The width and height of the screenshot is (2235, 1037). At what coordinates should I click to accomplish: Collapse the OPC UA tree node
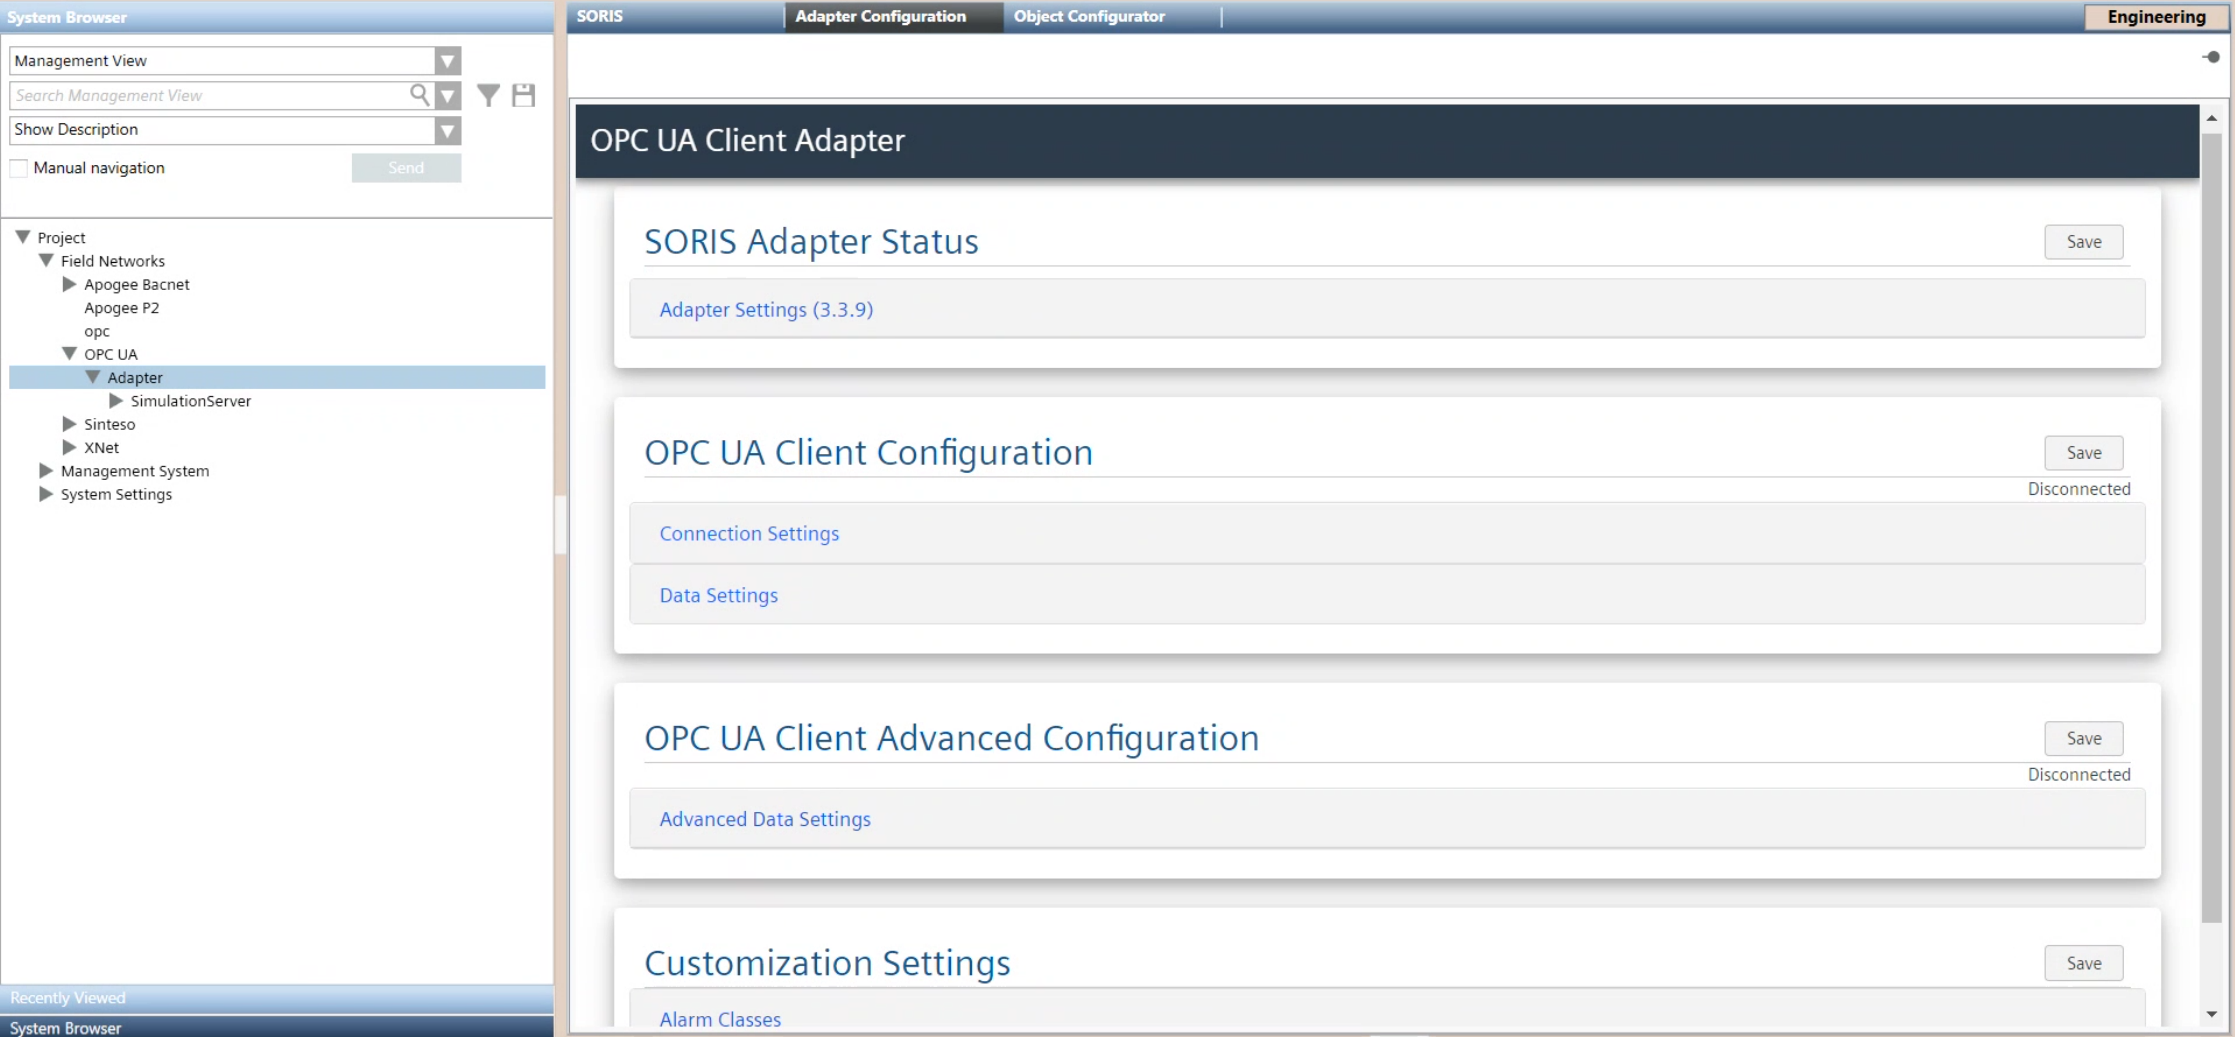click(x=69, y=354)
